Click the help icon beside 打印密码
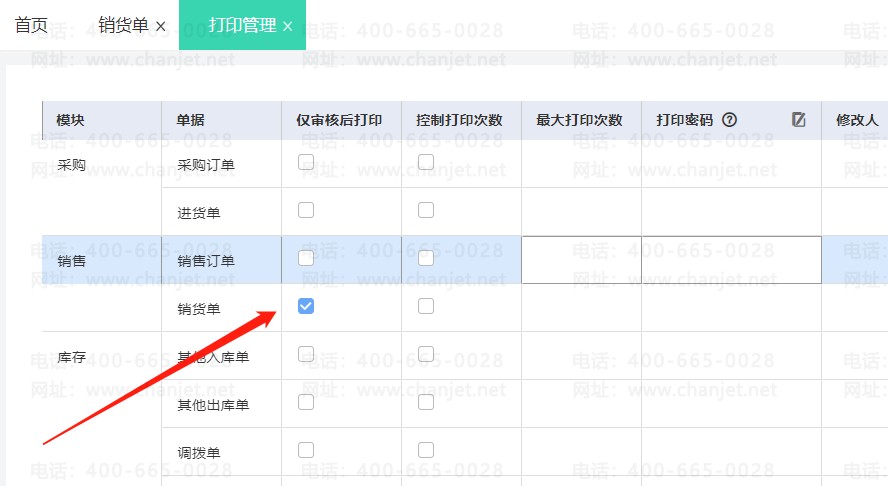The image size is (888, 486). 729,120
